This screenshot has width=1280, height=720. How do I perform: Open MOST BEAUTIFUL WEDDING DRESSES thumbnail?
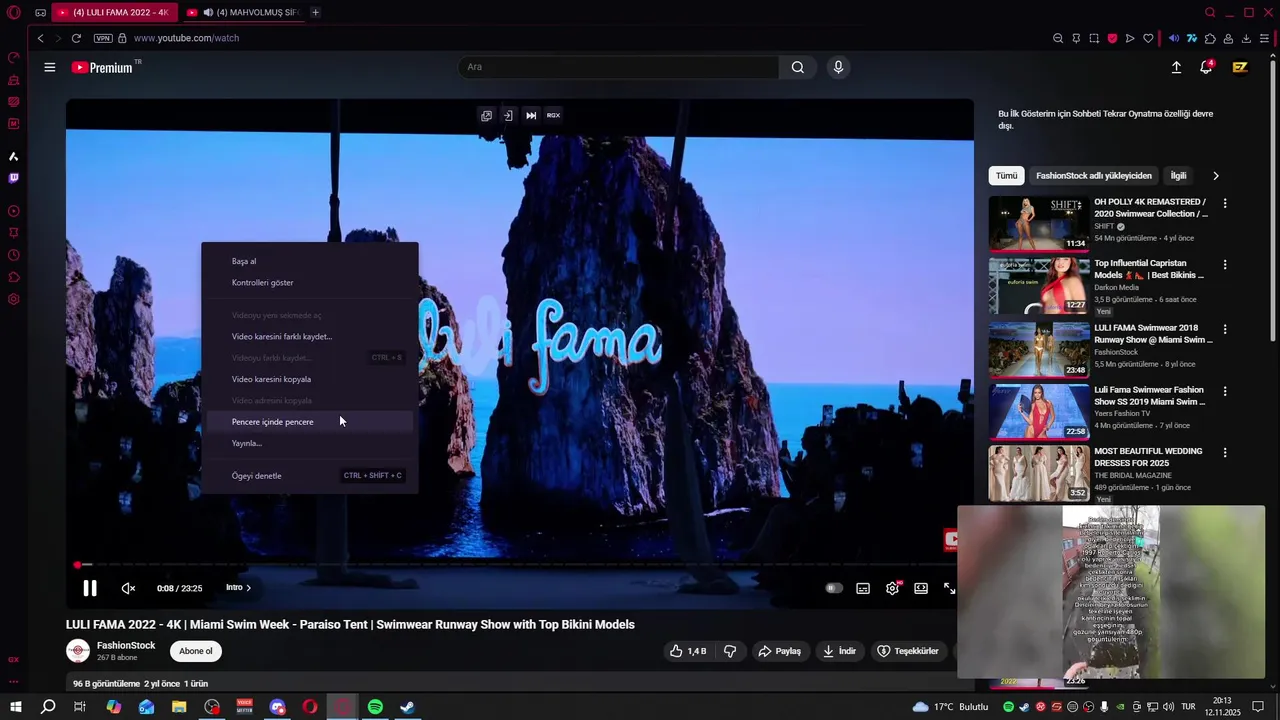point(1039,473)
